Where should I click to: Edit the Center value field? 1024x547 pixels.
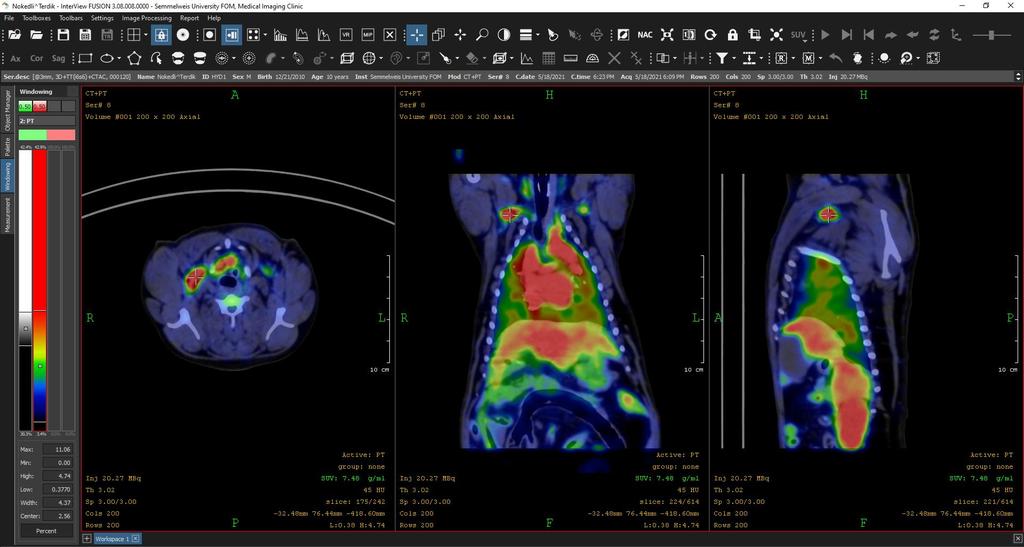(x=57, y=516)
